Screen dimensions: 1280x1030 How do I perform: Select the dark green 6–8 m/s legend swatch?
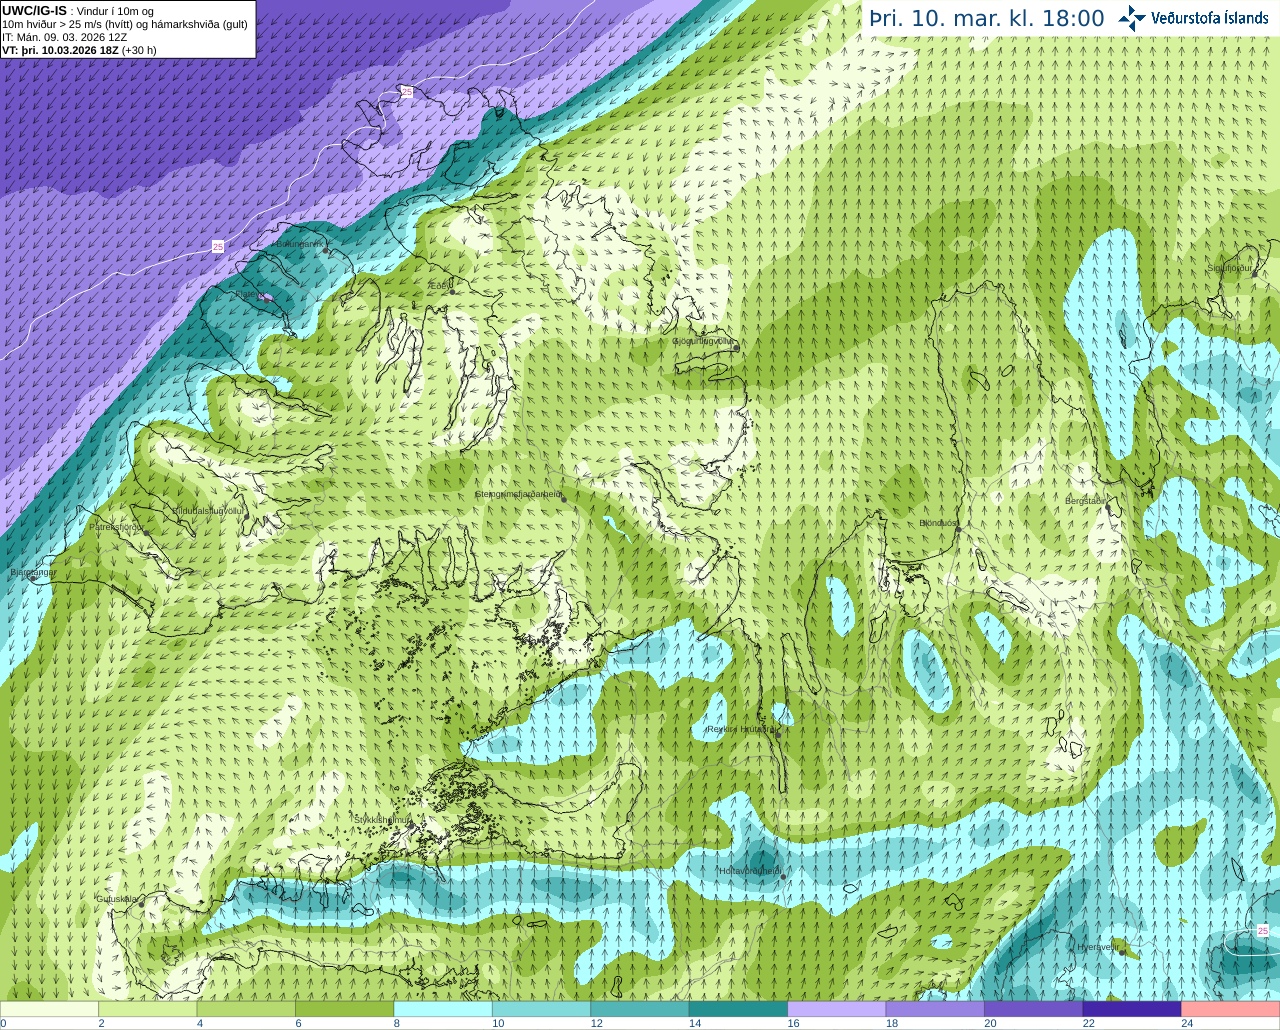coord(344,1009)
